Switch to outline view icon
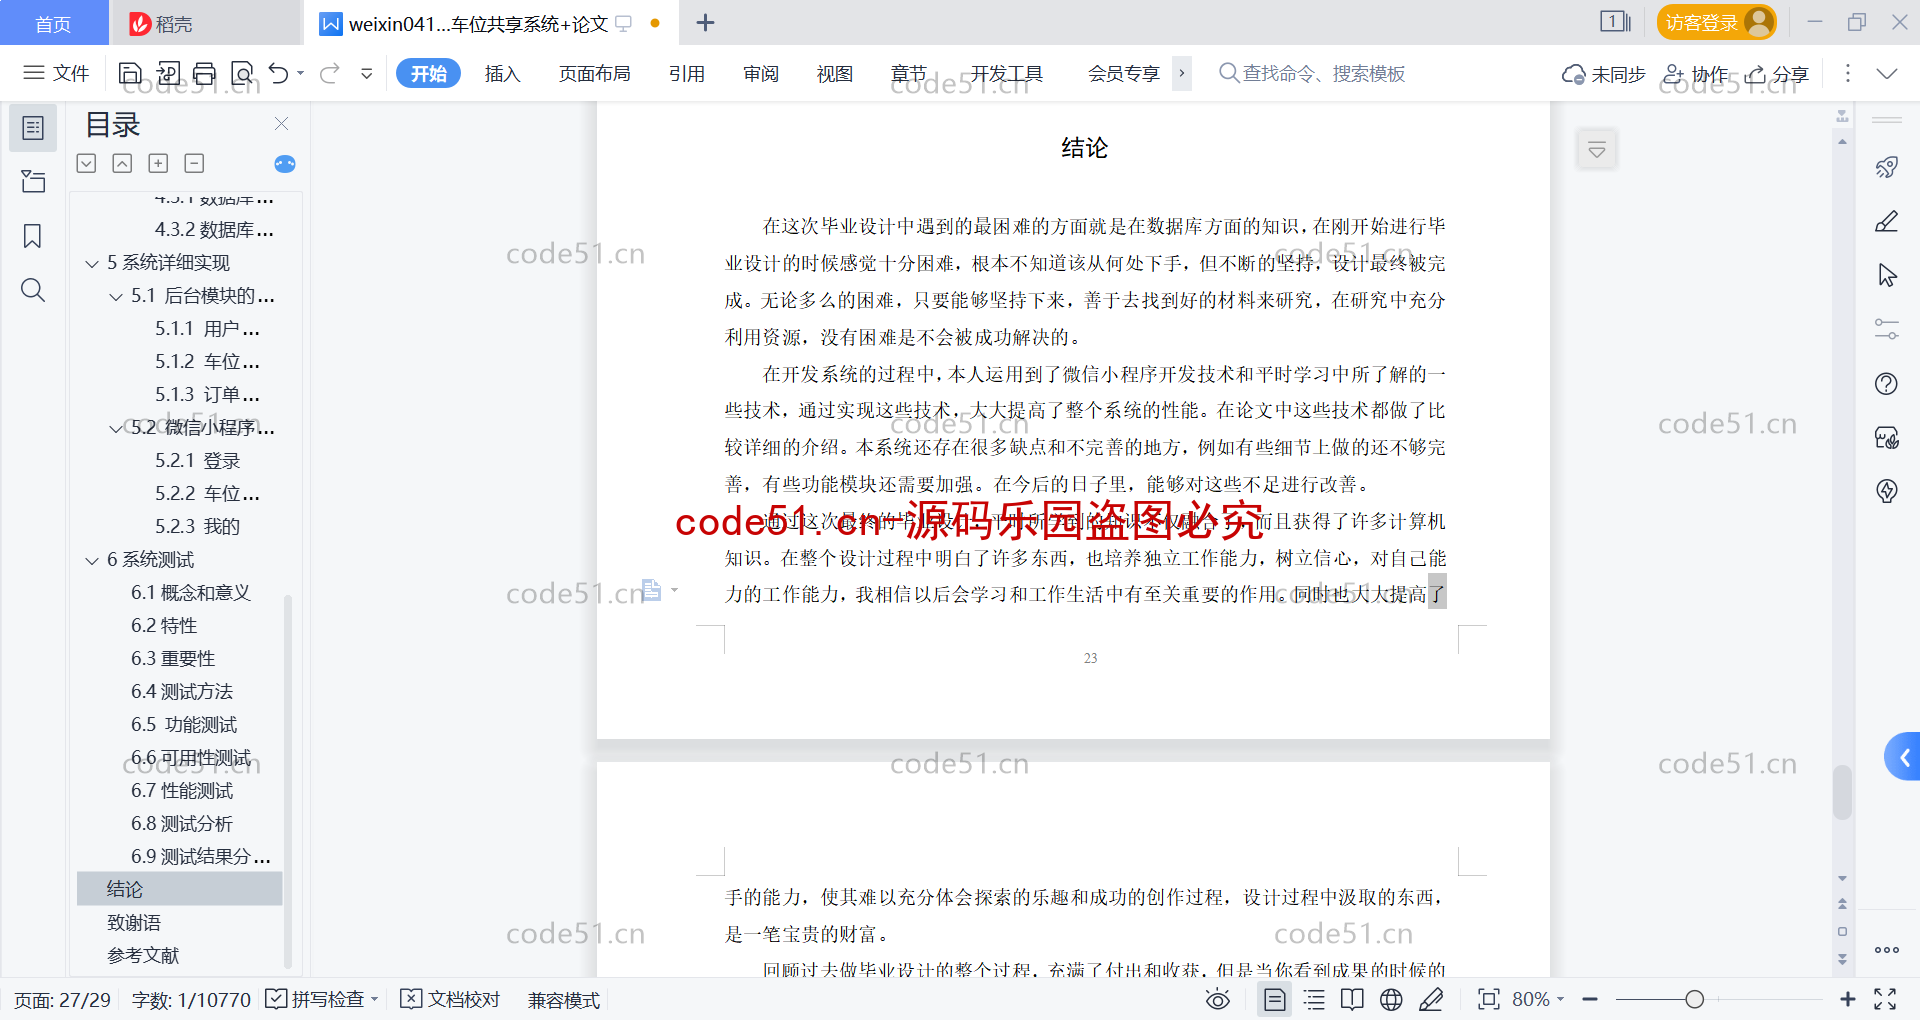The width and height of the screenshot is (1920, 1020). click(x=1315, y=1000)
